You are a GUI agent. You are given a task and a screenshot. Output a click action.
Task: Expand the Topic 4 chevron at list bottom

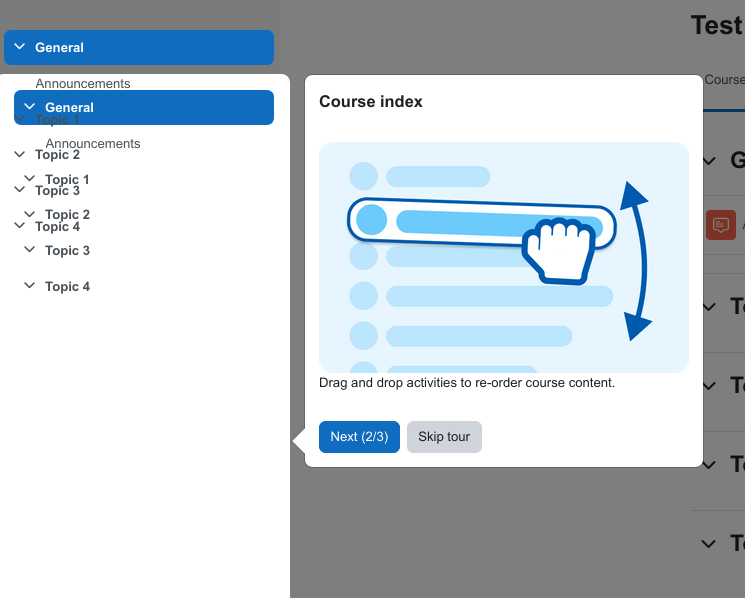29,285
